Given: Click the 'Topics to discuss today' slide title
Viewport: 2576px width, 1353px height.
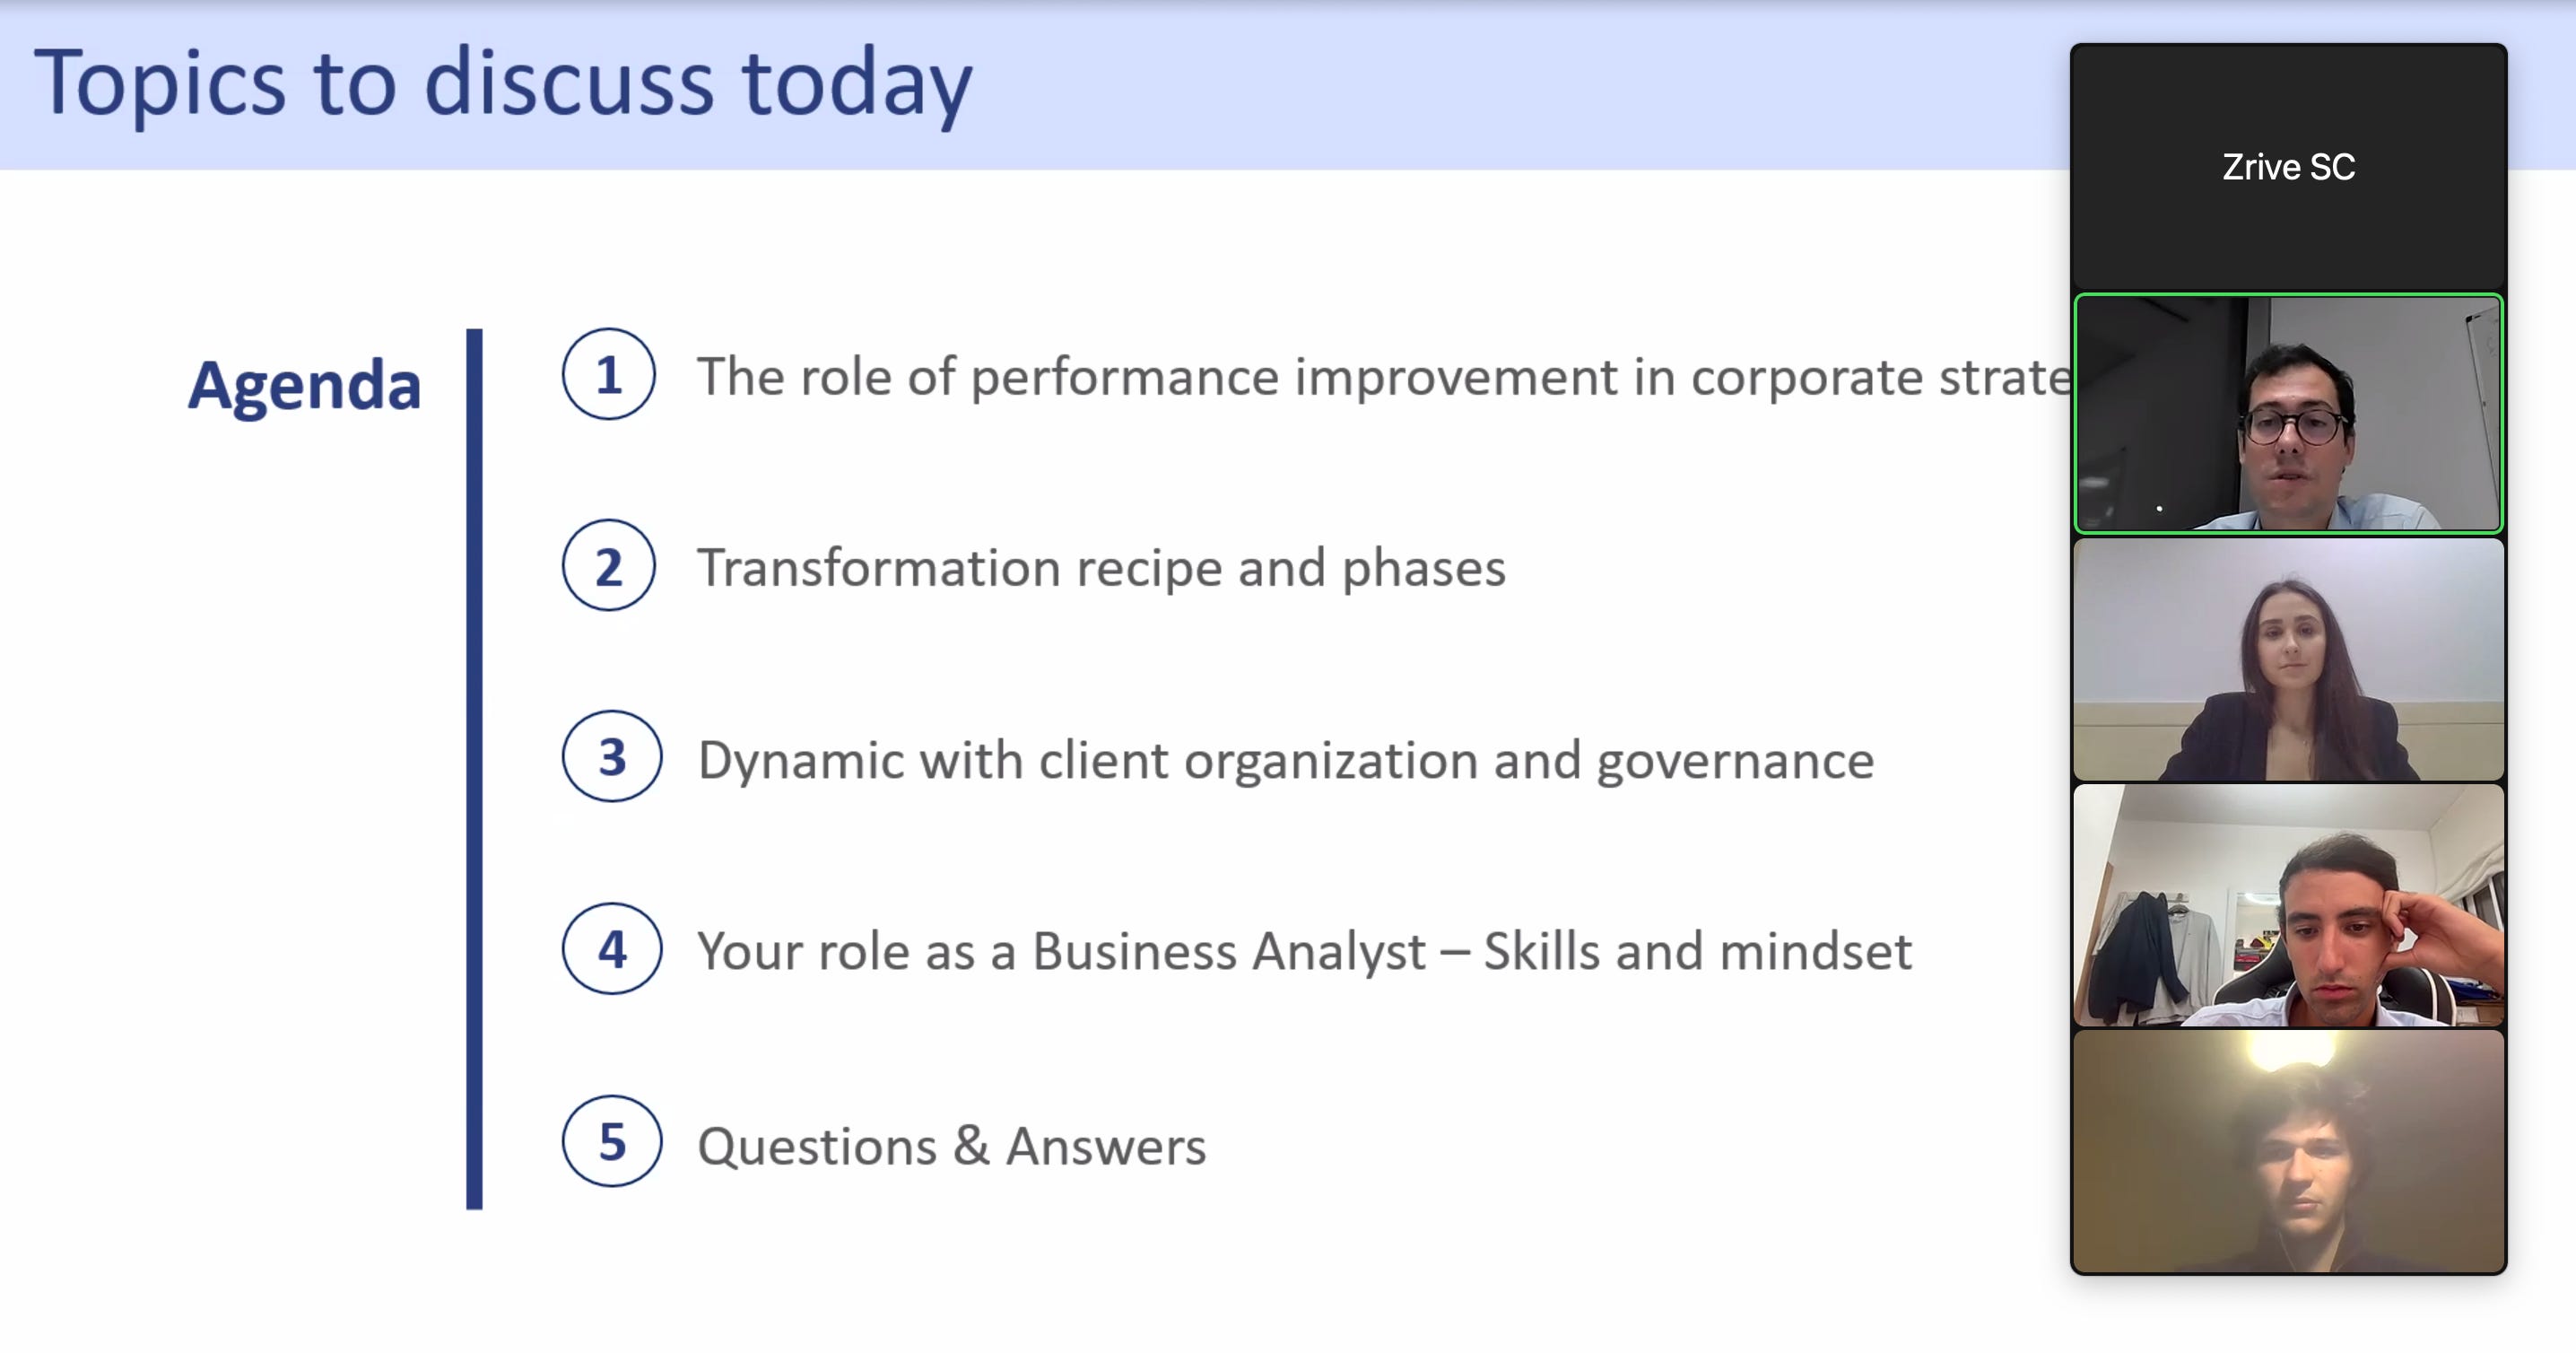Looking at the screenshot, I should 503,84.
